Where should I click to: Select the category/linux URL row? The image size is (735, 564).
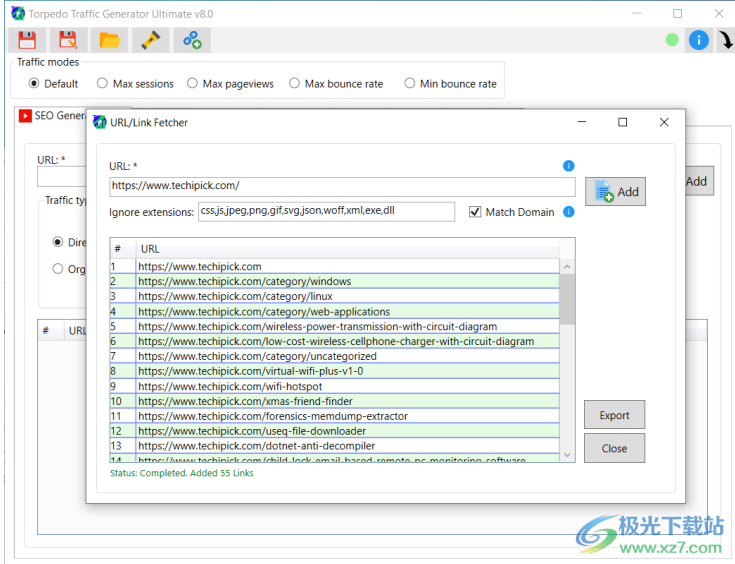[335, 296]
